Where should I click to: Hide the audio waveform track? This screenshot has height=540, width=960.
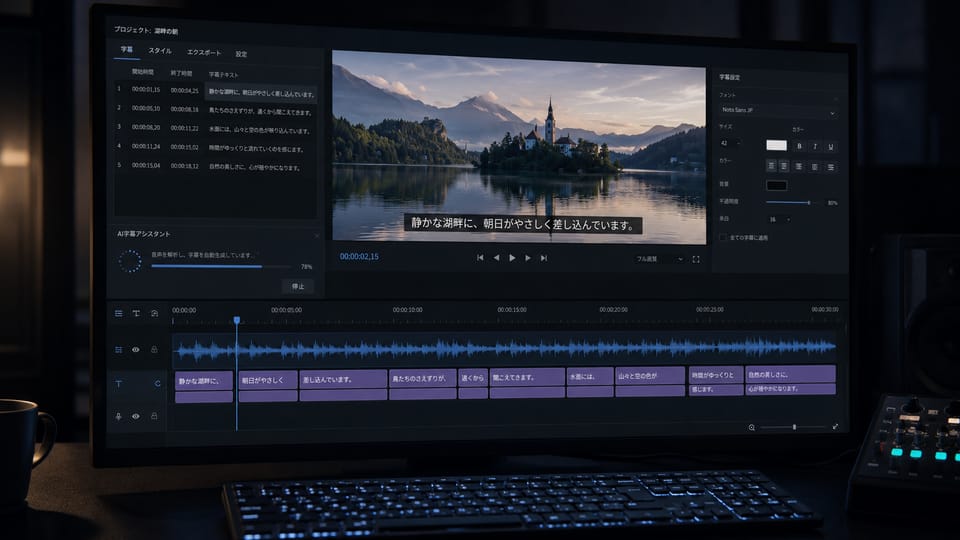point(136,350)
